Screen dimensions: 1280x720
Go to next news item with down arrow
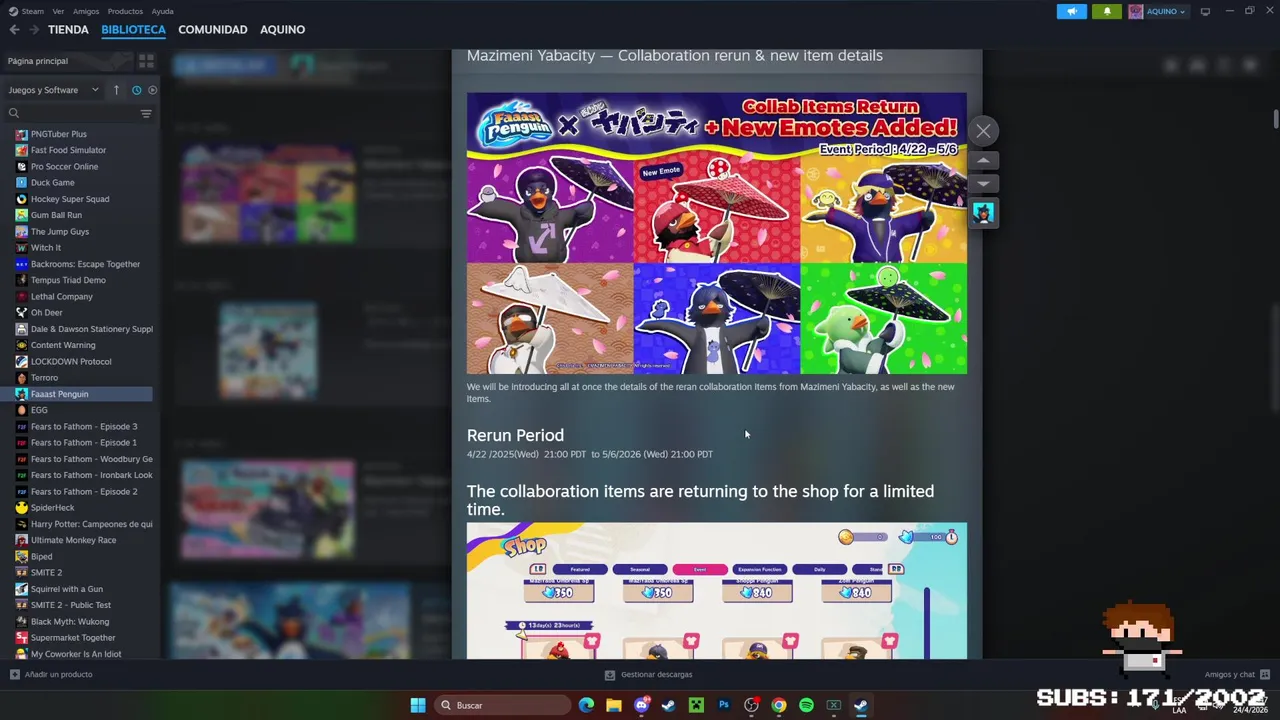pyautogui.click(x=983, y=184)
